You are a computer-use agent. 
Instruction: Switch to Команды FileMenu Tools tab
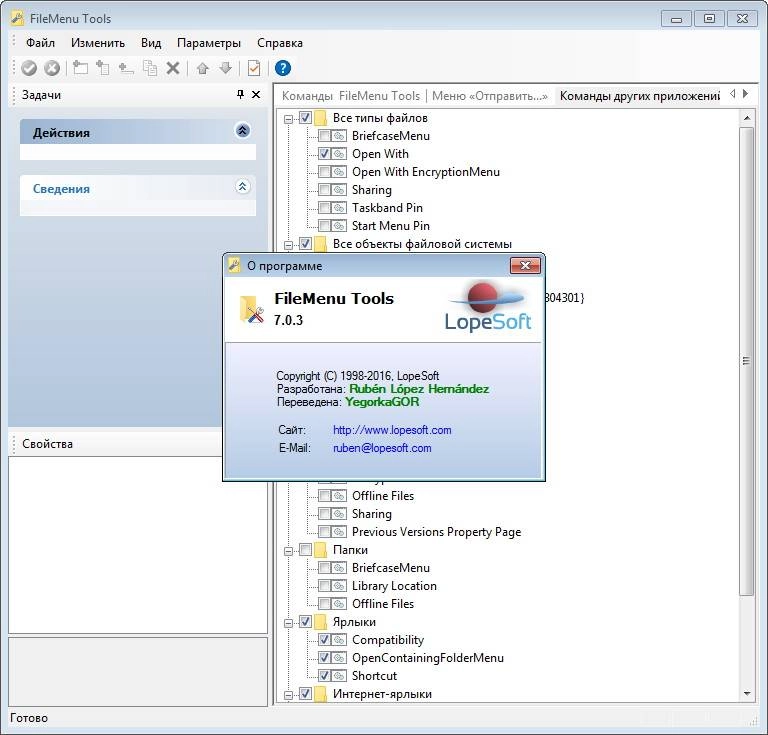(351, 96)
